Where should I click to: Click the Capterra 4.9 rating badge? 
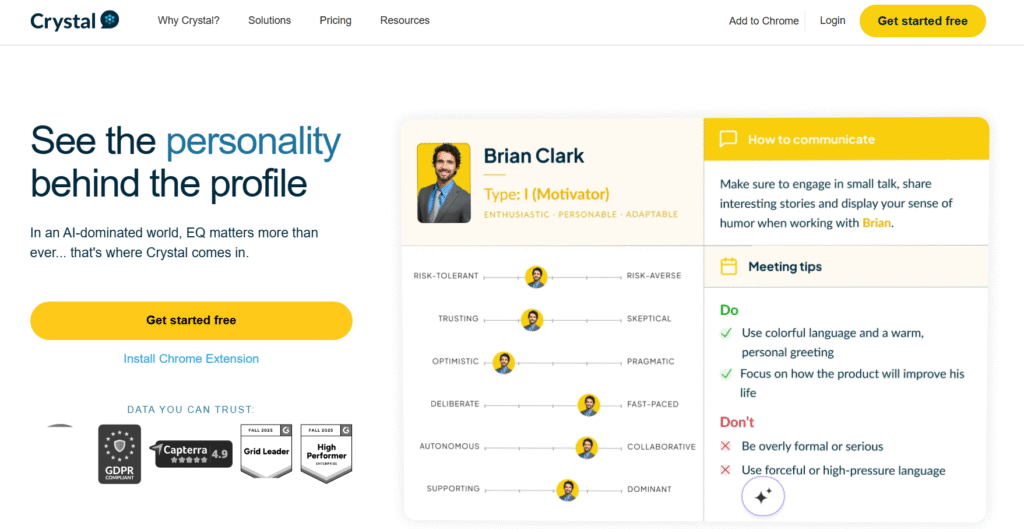191,453
